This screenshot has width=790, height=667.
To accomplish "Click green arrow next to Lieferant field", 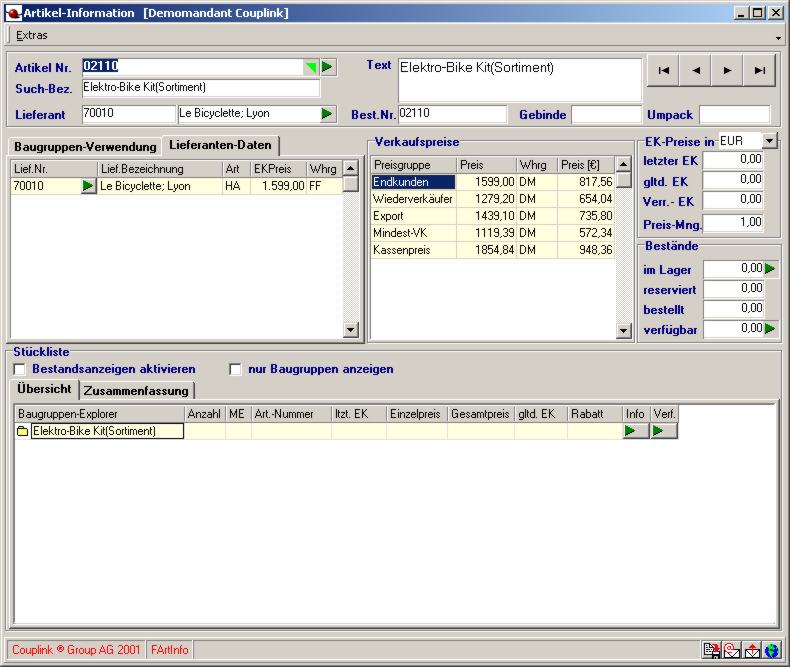I will (x=328, y=114).
